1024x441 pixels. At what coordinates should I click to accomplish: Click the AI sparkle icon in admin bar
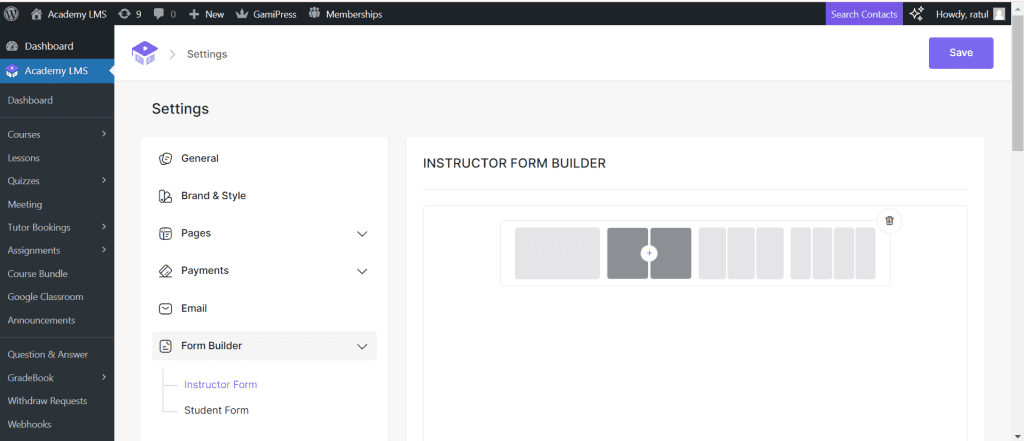coord(916,13)
